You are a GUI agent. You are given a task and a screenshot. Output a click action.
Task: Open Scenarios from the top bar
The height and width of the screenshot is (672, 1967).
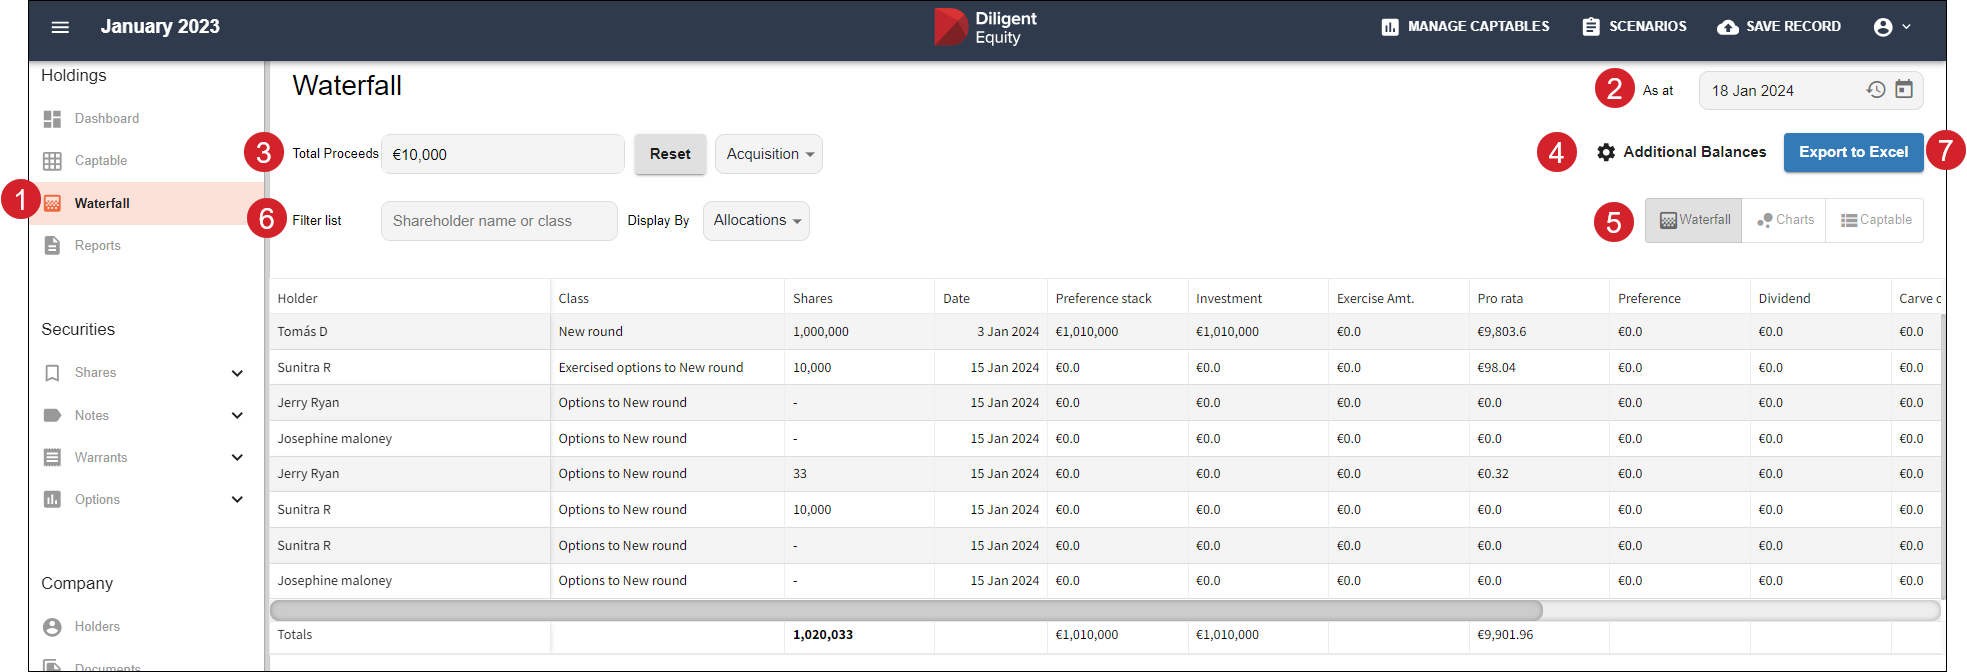(x=1635, y=27)
